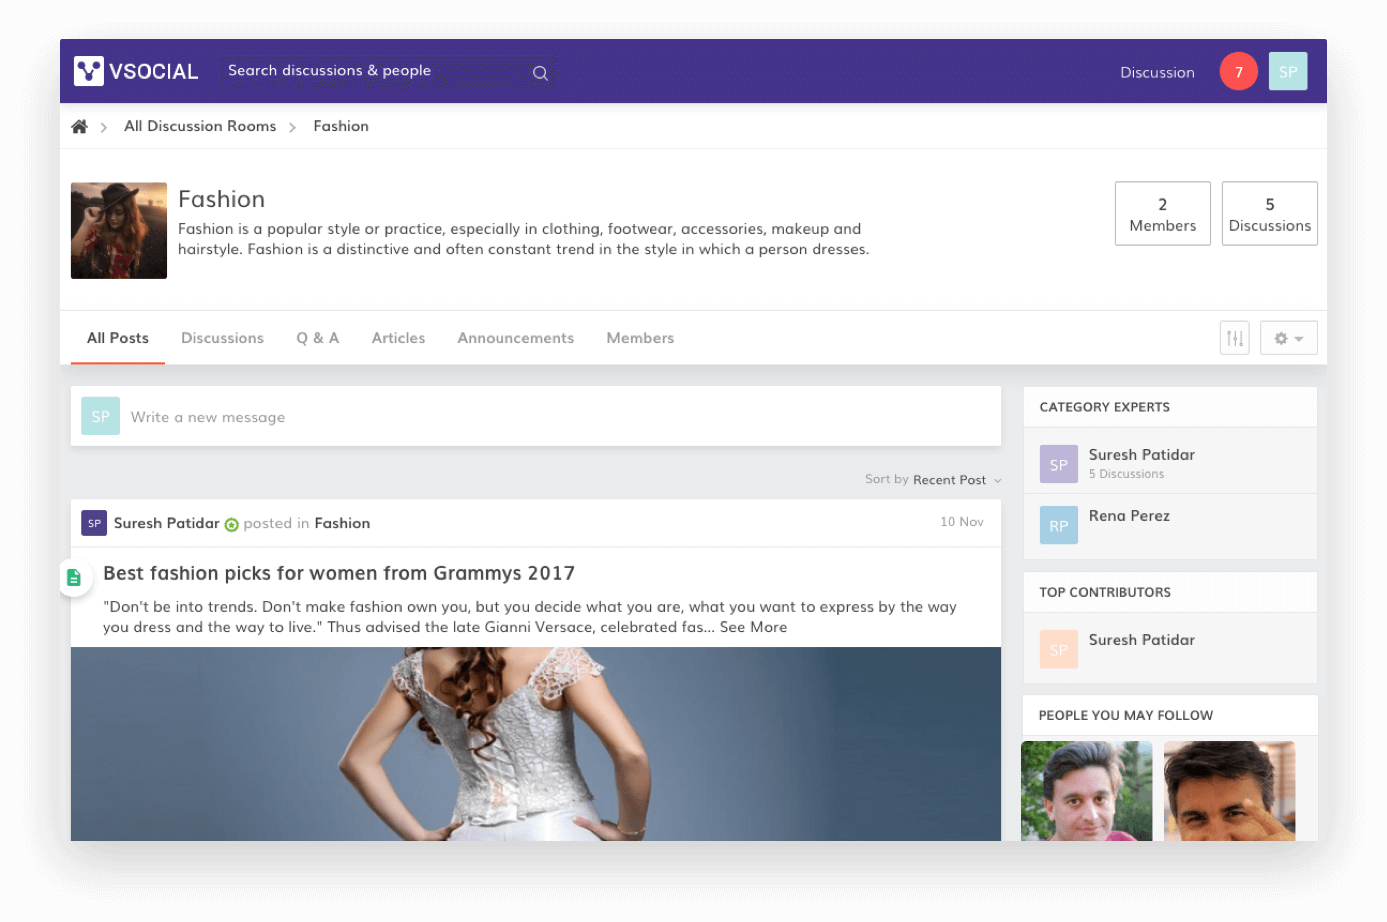Click the VSOCIAL logo icon
Image resolution: width=1387 pixels, height=922 pixels.
(89, 71)
